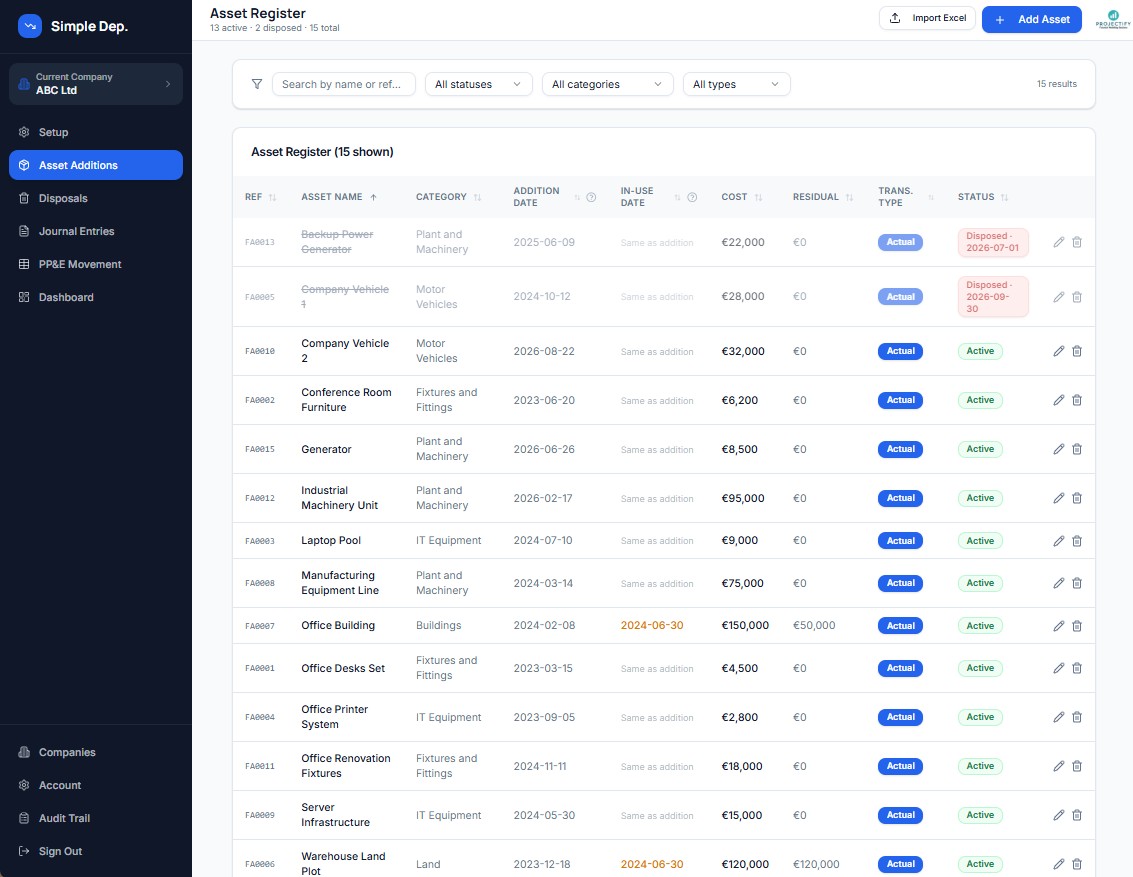Edit Manufacturing Equipment Line asset
The width and height of the screenshot is (1133, 877).
tap(1059, 583)
